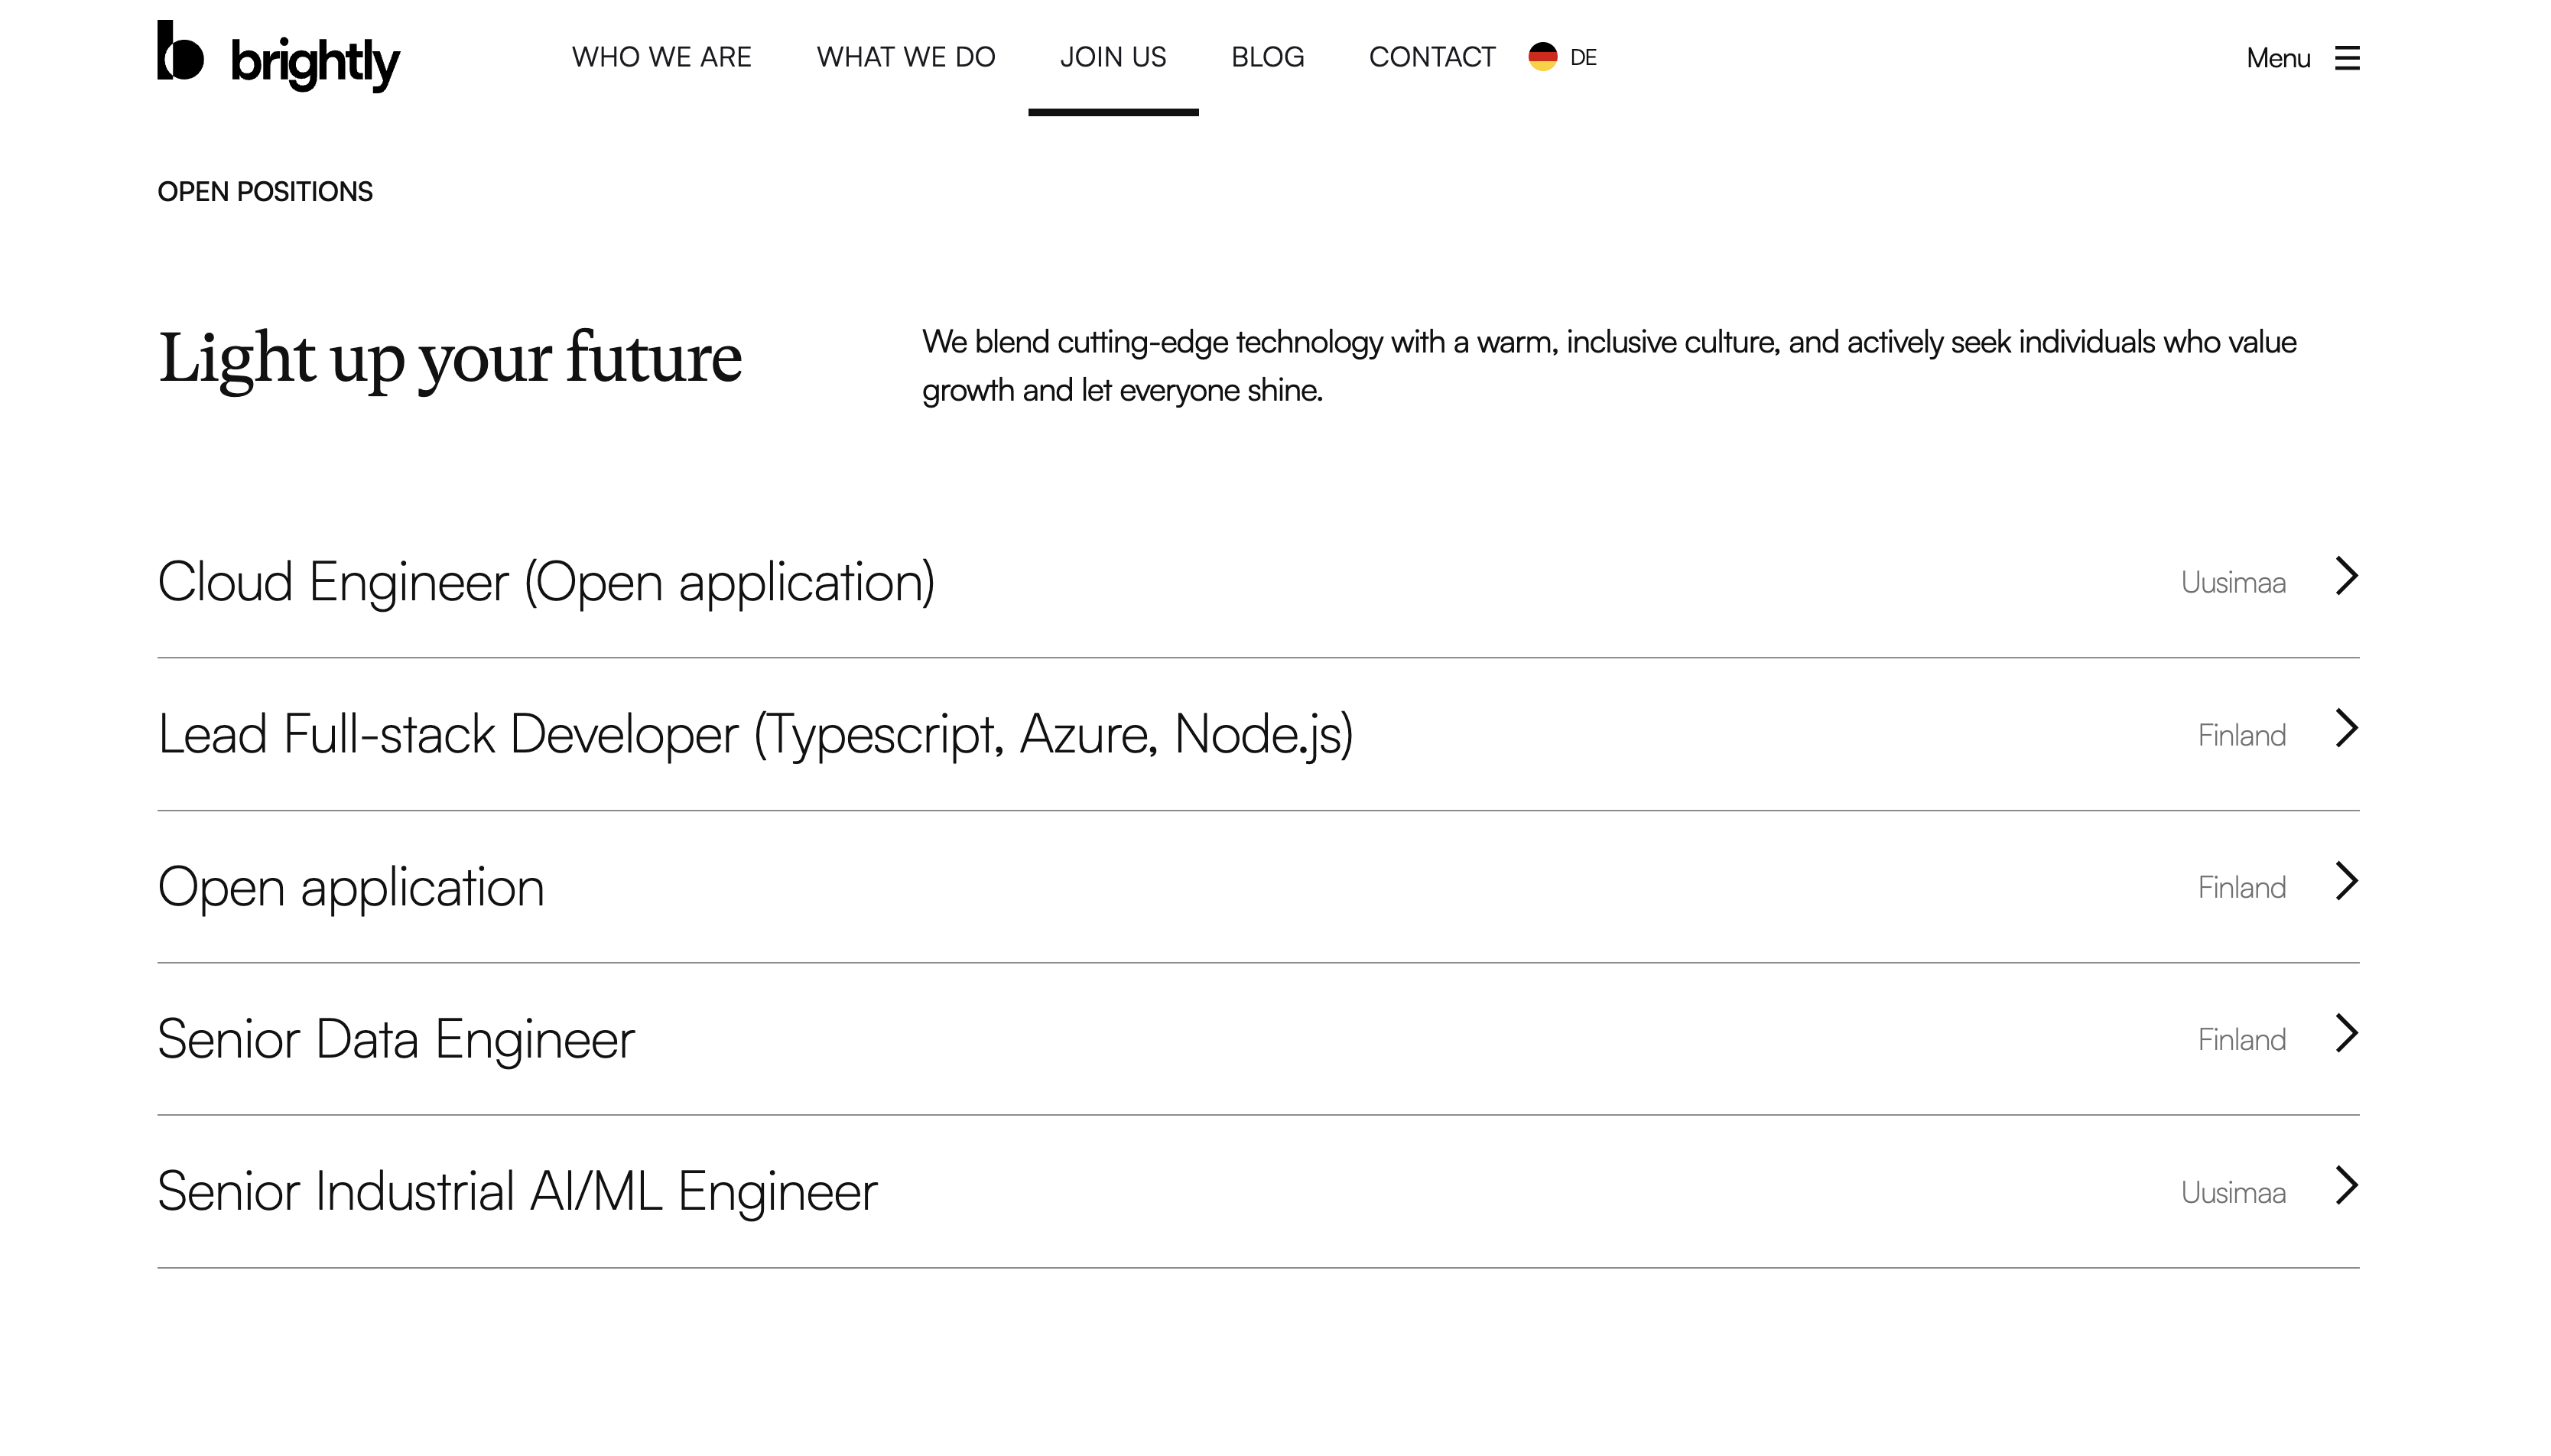Go to the BLOG page
This screenshot has width=2551, height=1456.
pyautogui.click(x=1267, y=57)
